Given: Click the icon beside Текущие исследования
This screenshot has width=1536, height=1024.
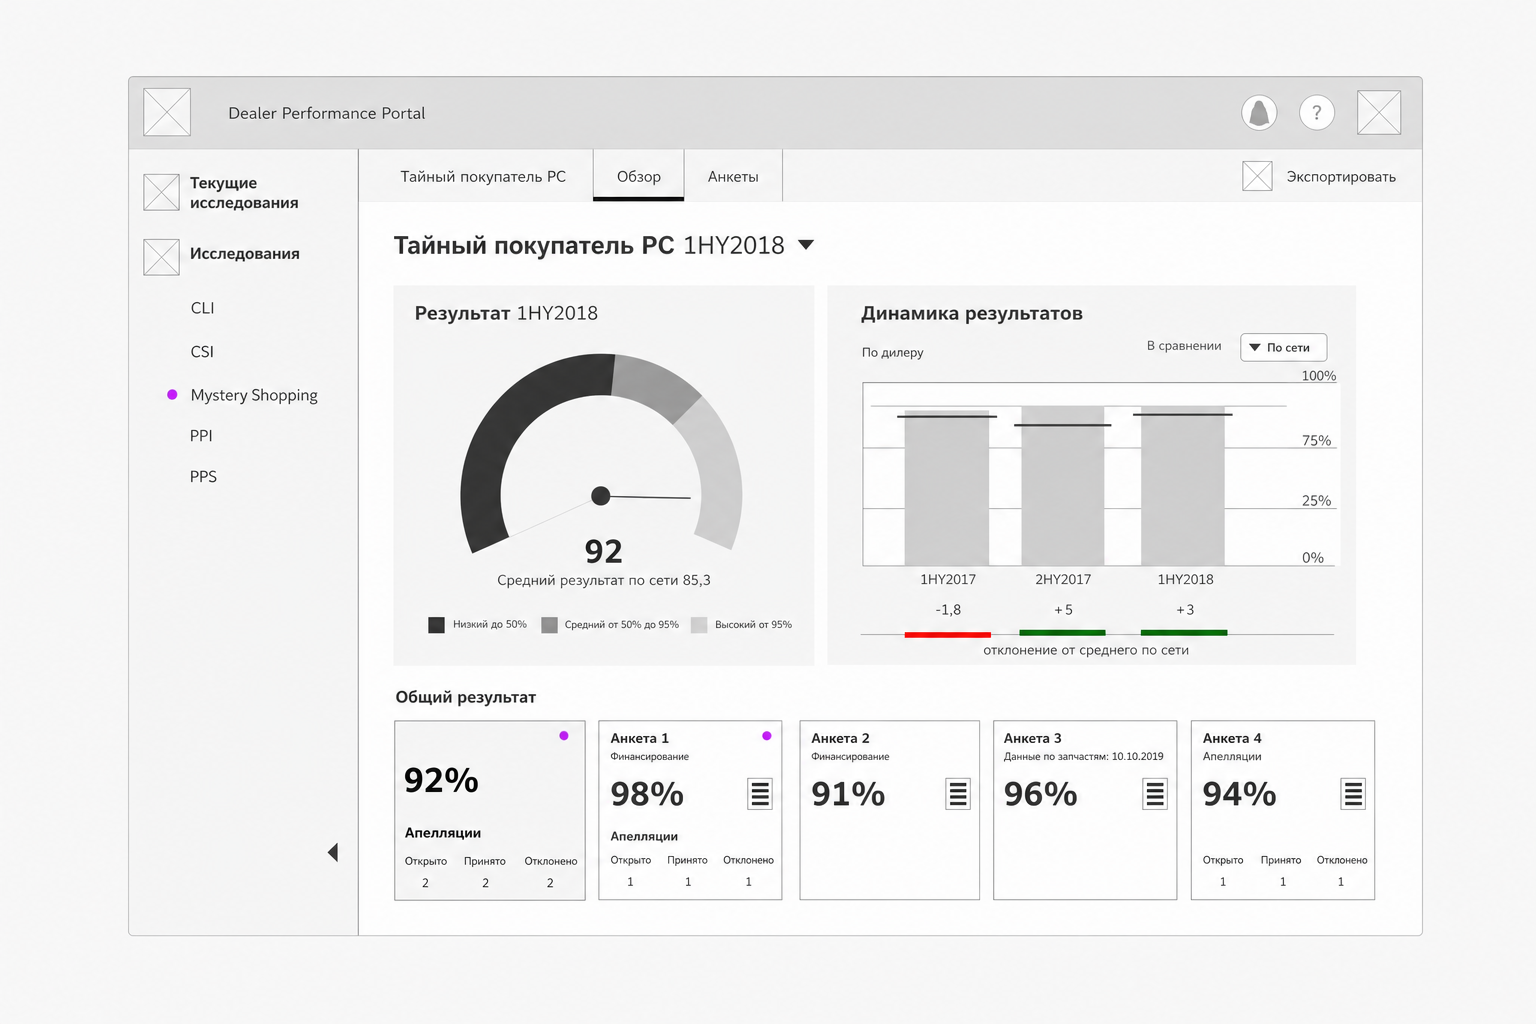Looking at the screenshot, I should coord(161,192).
